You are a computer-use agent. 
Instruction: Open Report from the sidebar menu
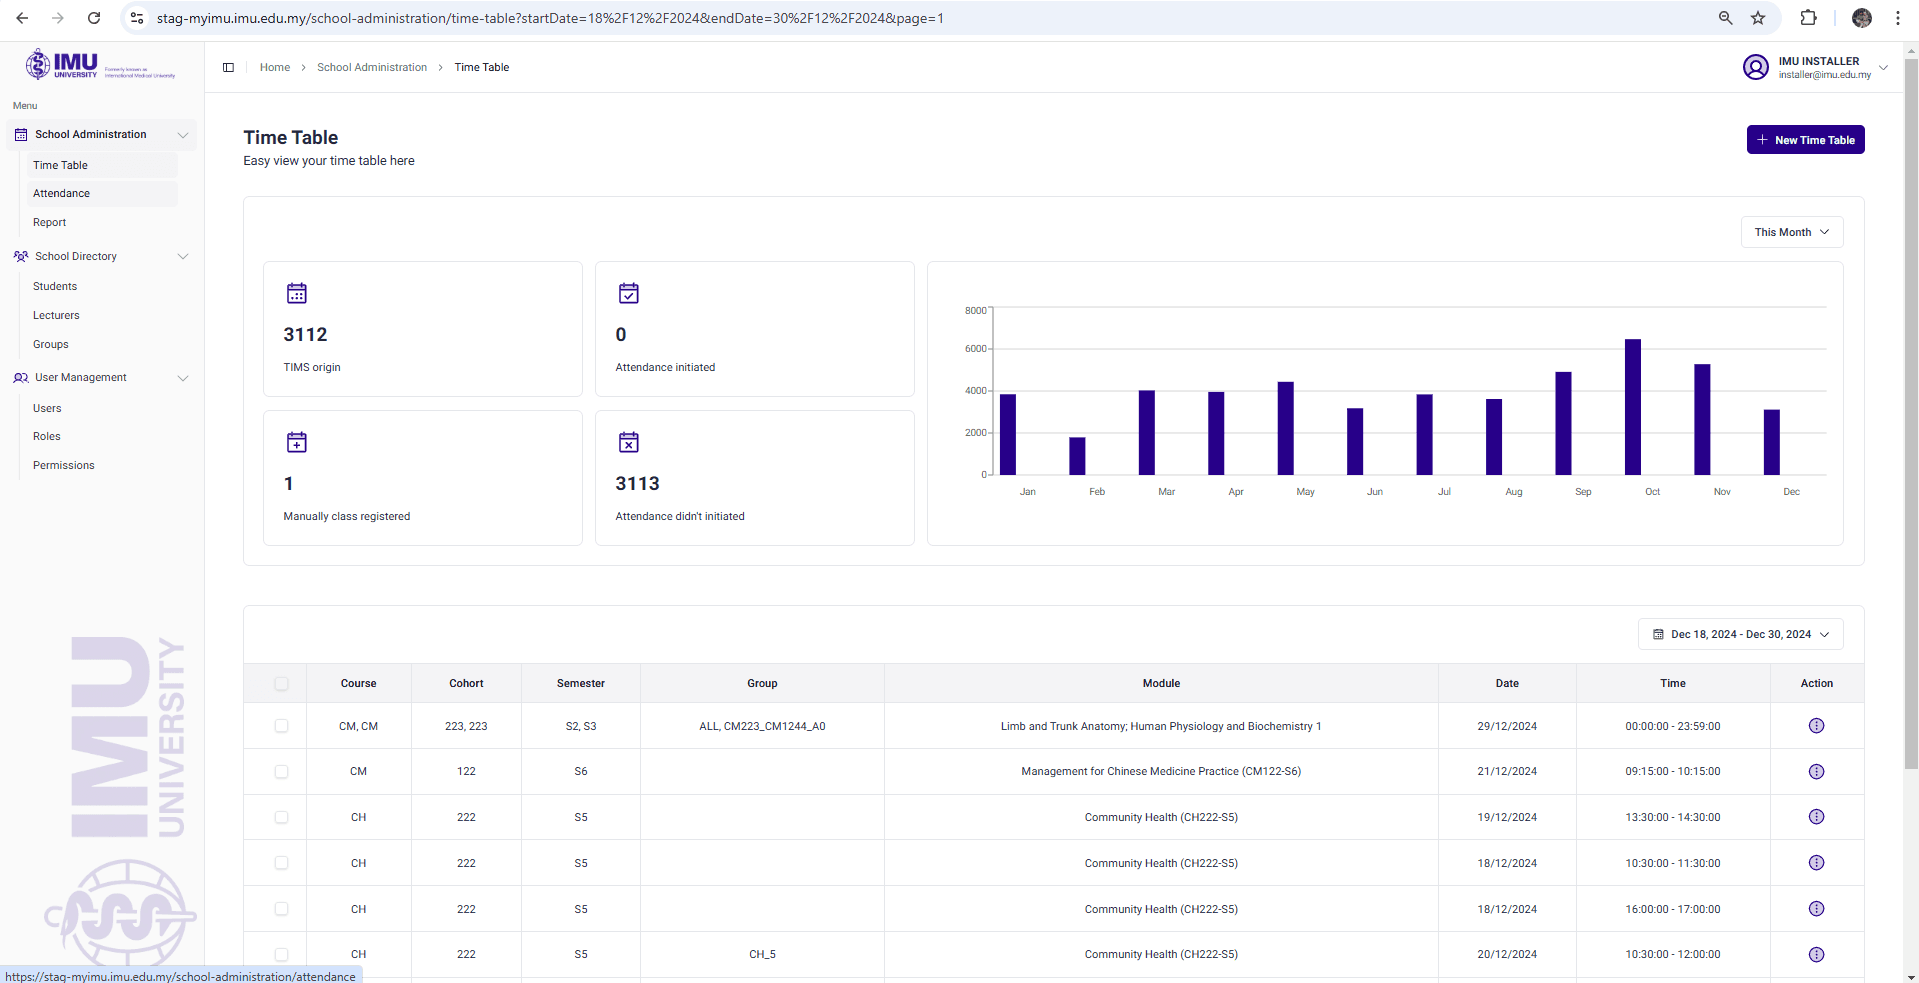coord(49,222)
